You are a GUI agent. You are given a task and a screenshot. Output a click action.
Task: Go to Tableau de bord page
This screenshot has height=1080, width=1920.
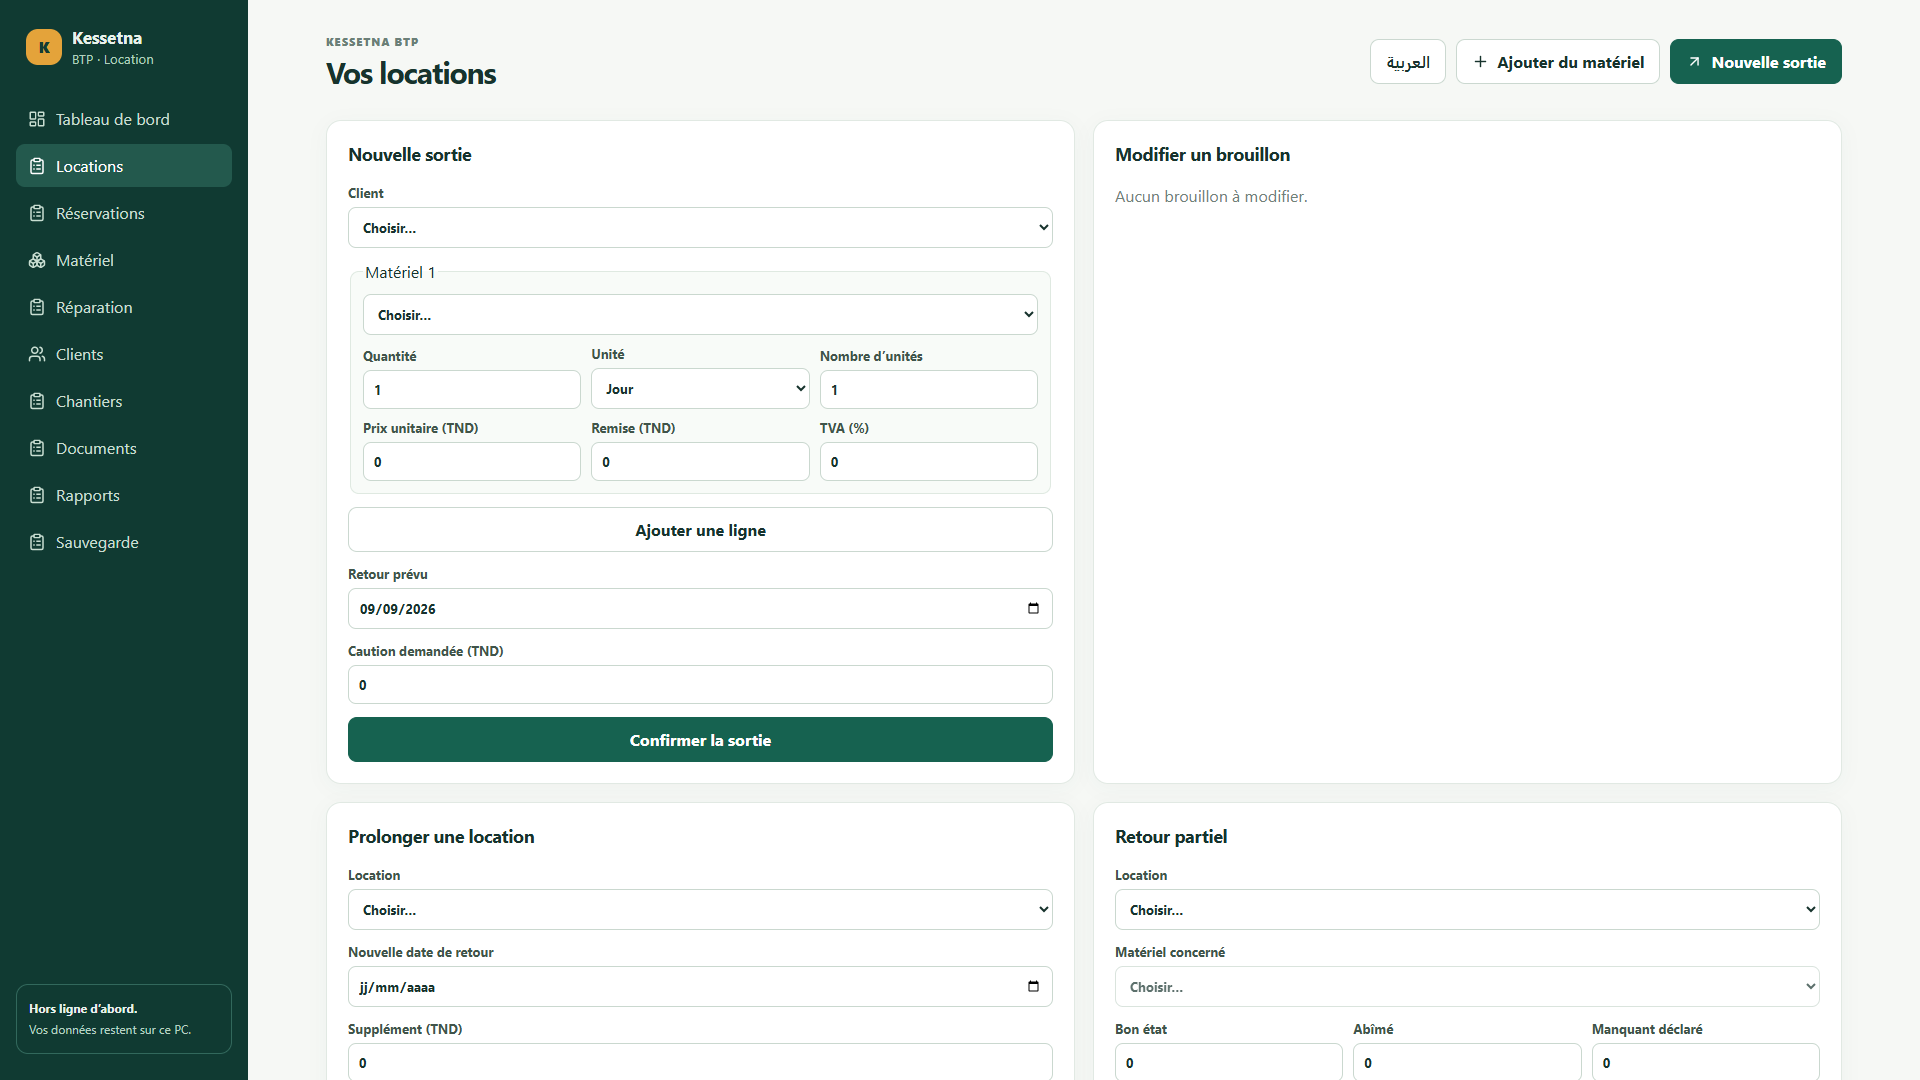124,119
